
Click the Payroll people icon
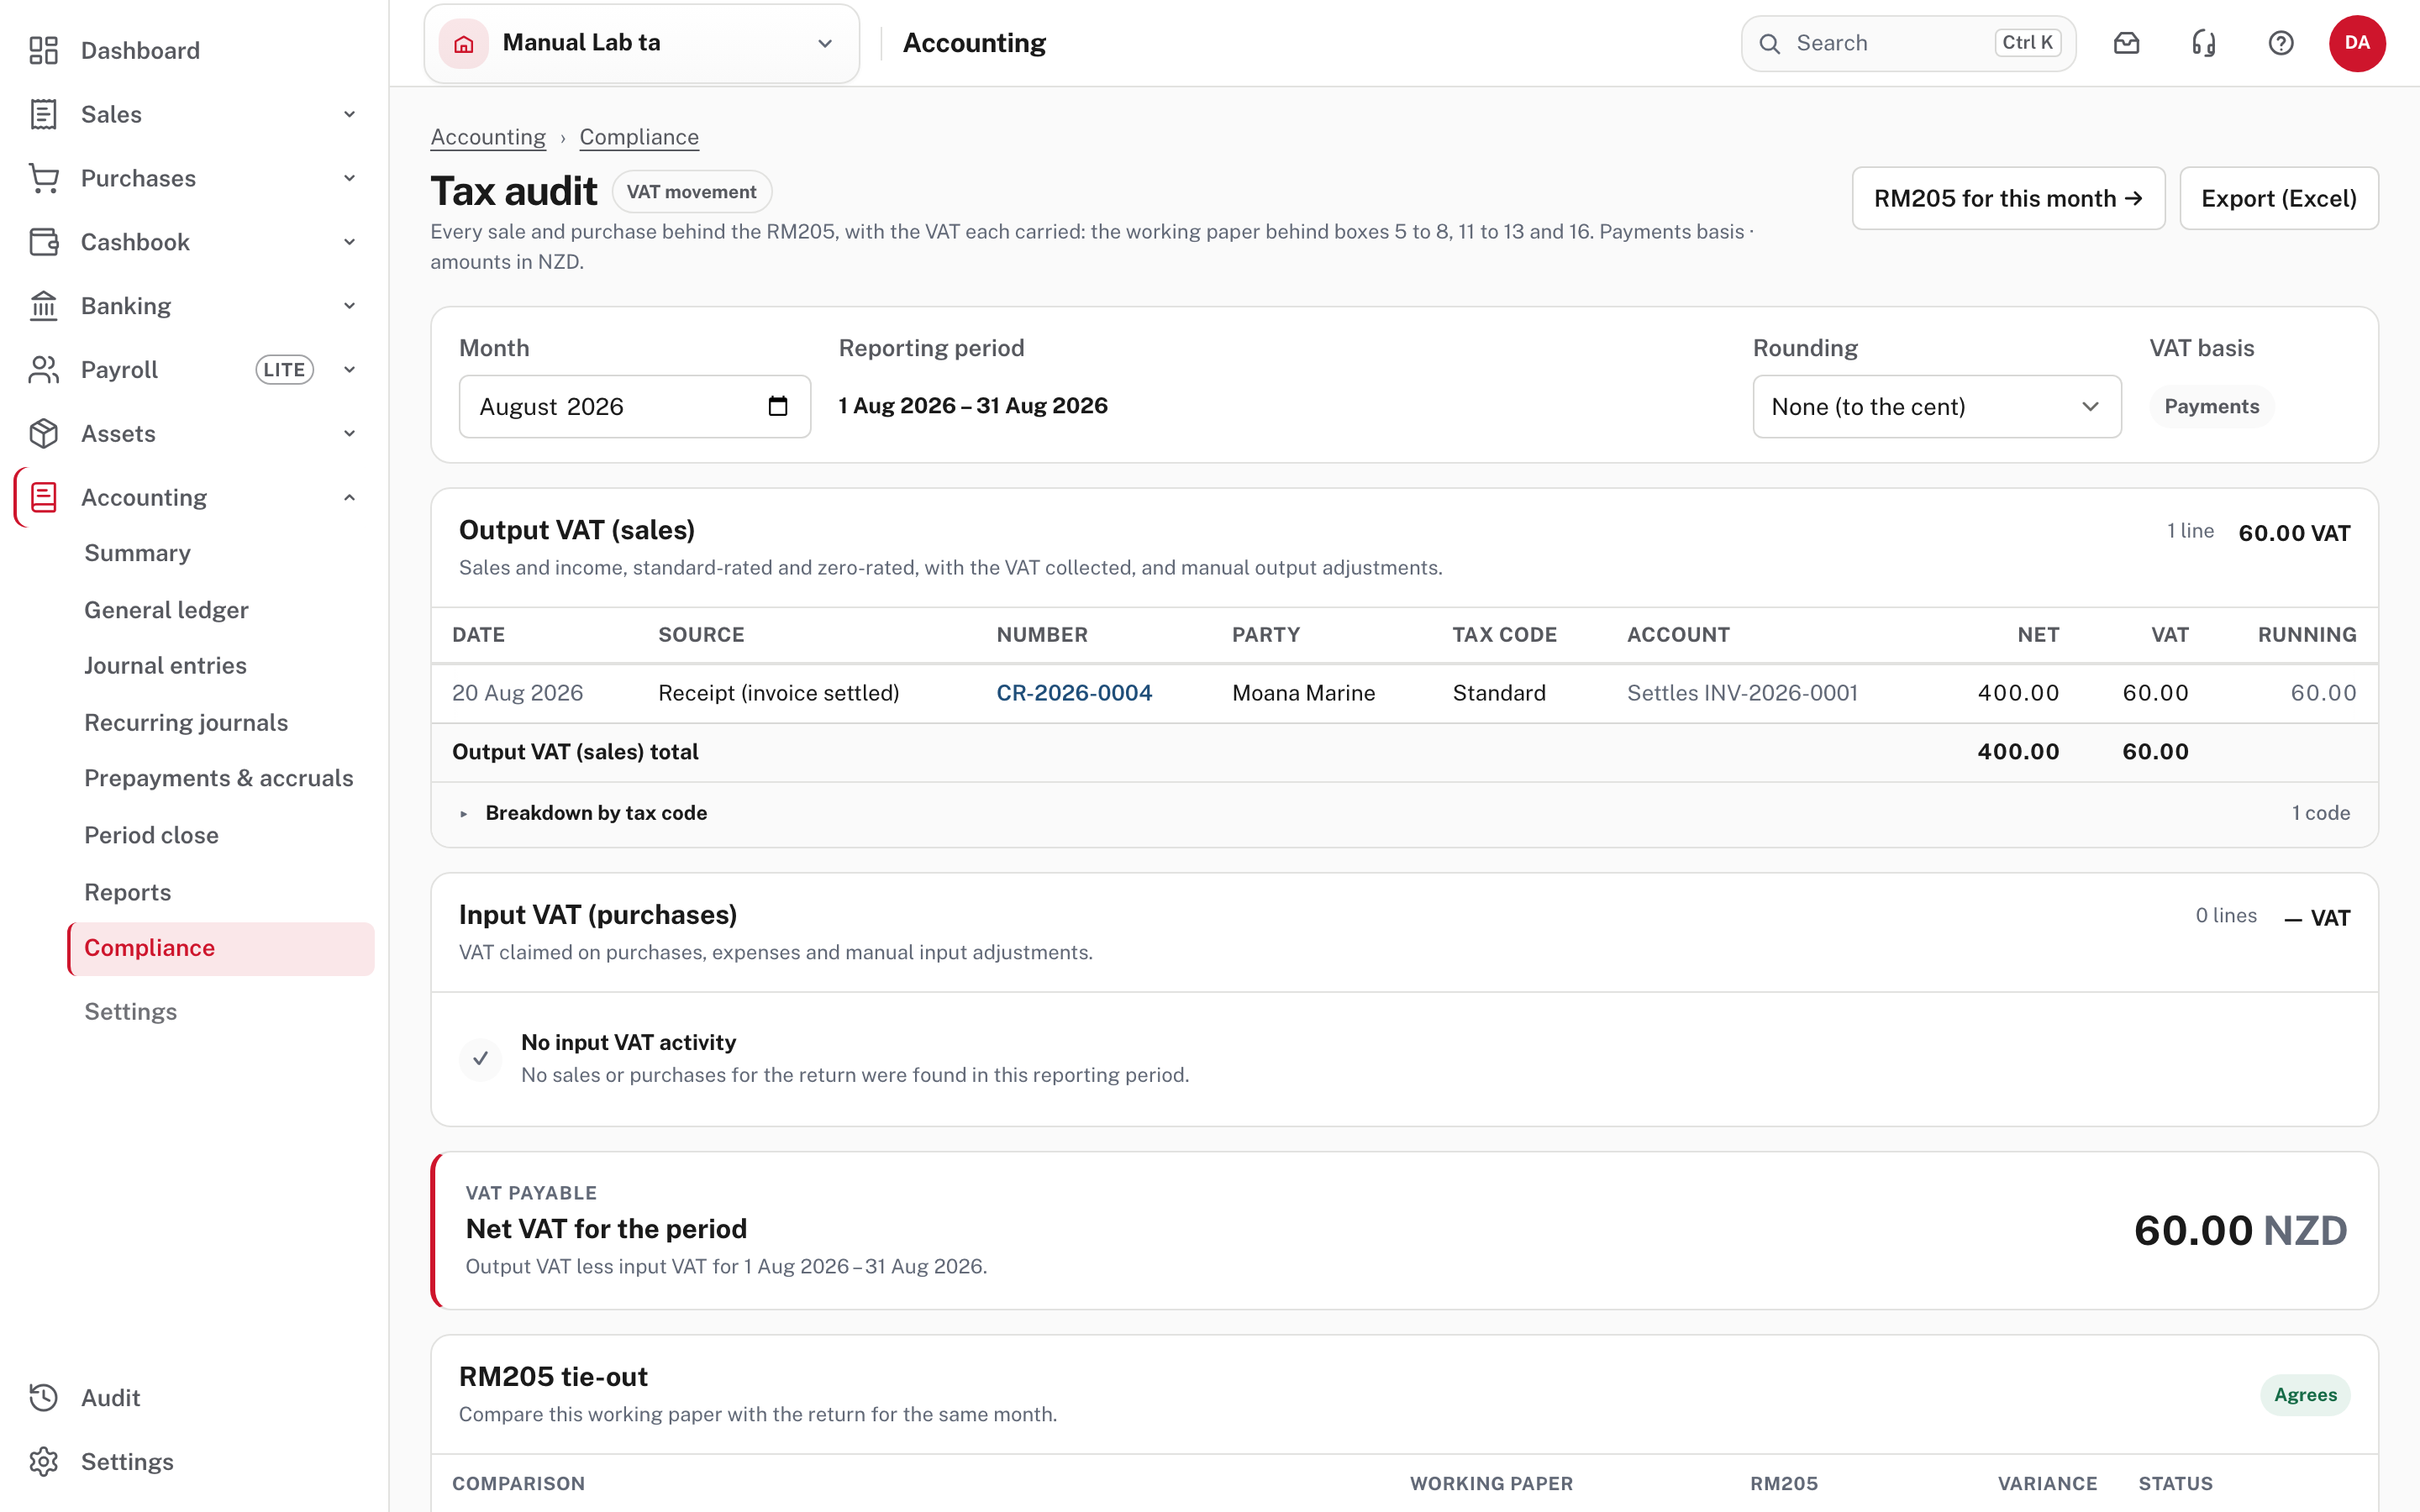pos(43,370)
